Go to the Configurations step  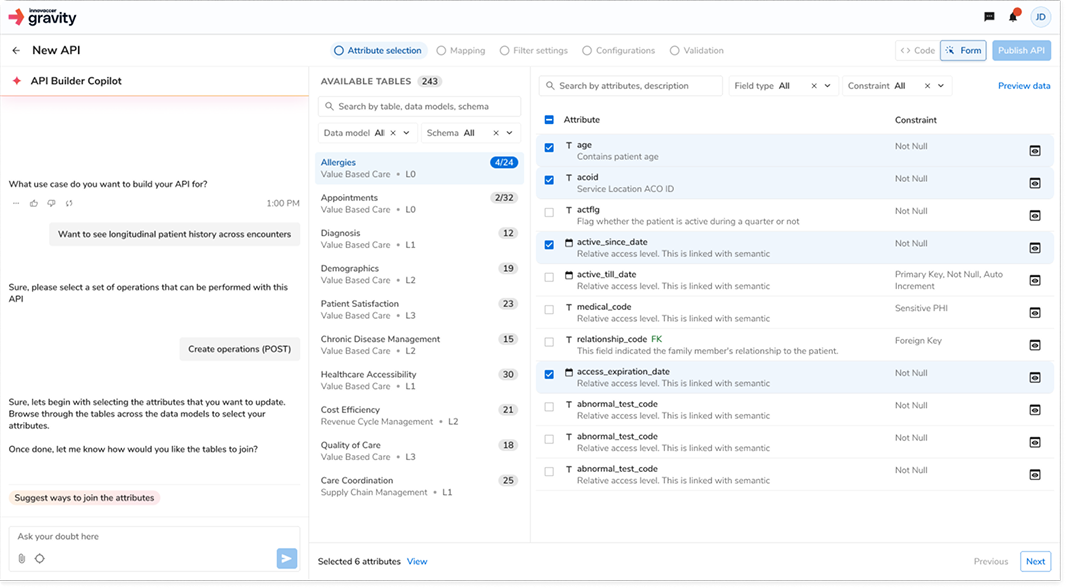[619, 50]
